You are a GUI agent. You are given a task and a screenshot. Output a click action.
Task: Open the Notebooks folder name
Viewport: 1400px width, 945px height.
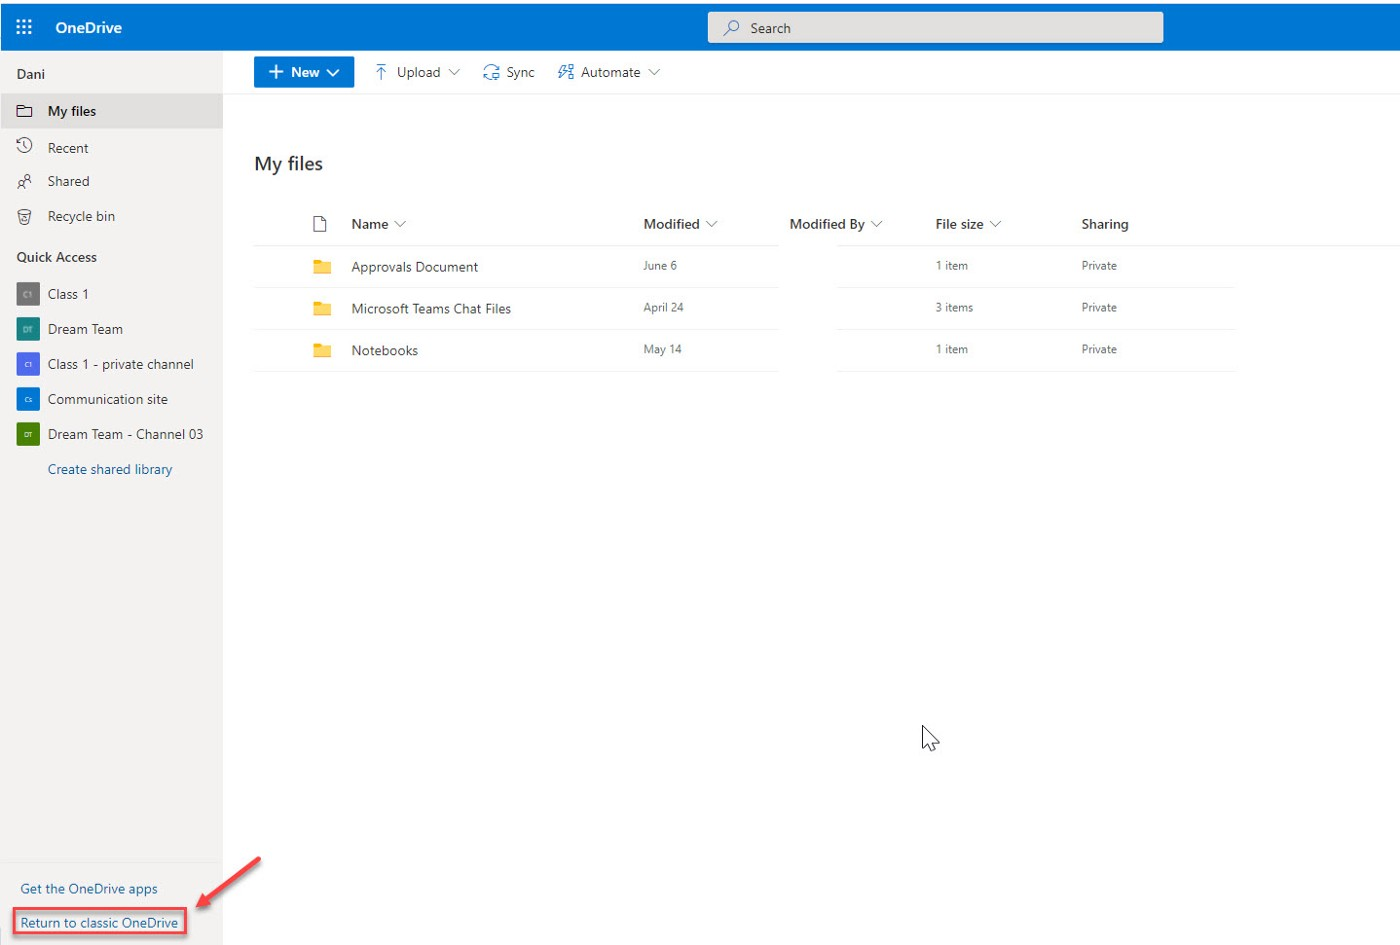click(x=385, y=351)
